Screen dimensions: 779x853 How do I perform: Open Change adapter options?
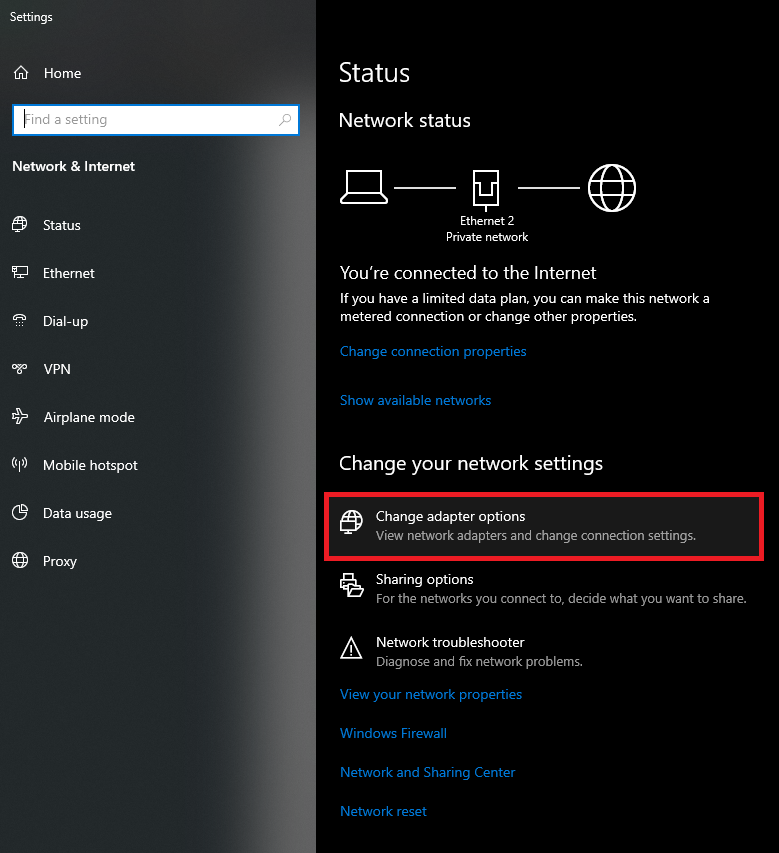[x=544, y=526]
